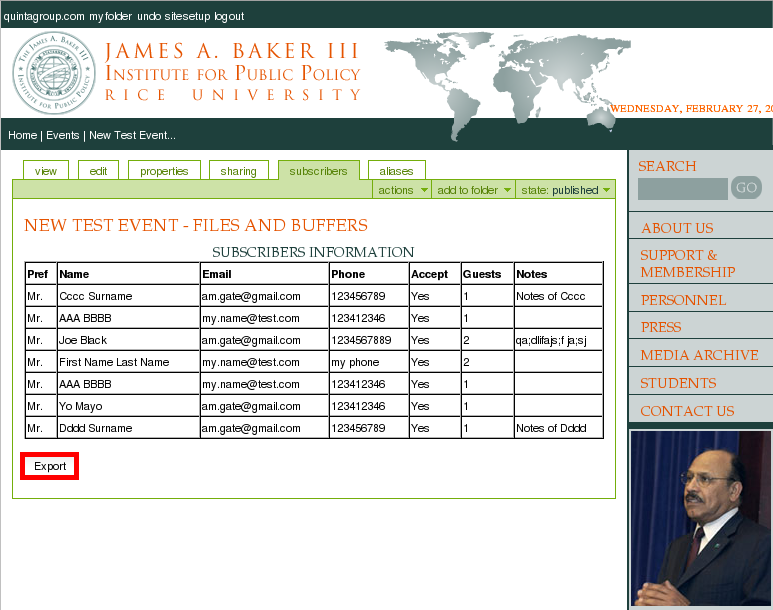Open the Students section

point(678,383)
